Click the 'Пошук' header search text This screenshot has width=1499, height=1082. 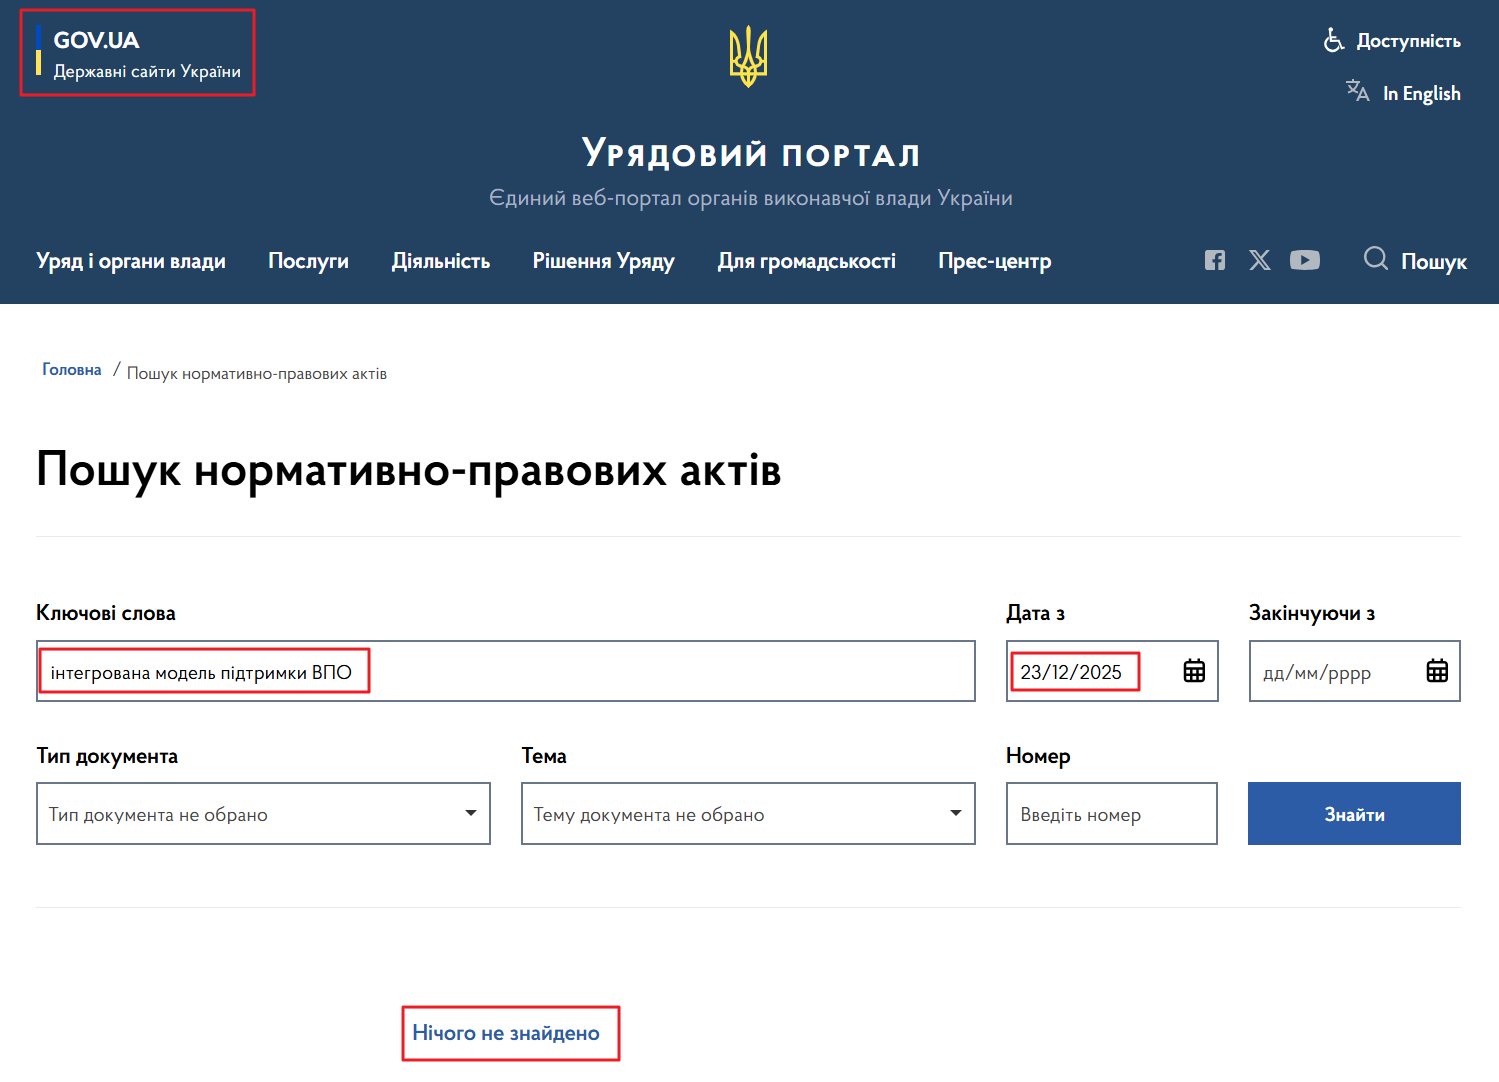[1433, 262]
